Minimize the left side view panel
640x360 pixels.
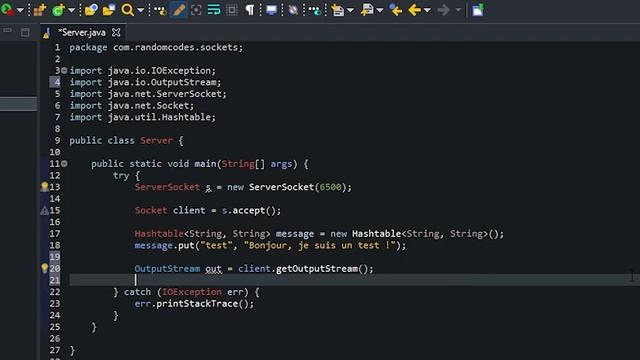point(7,31)
